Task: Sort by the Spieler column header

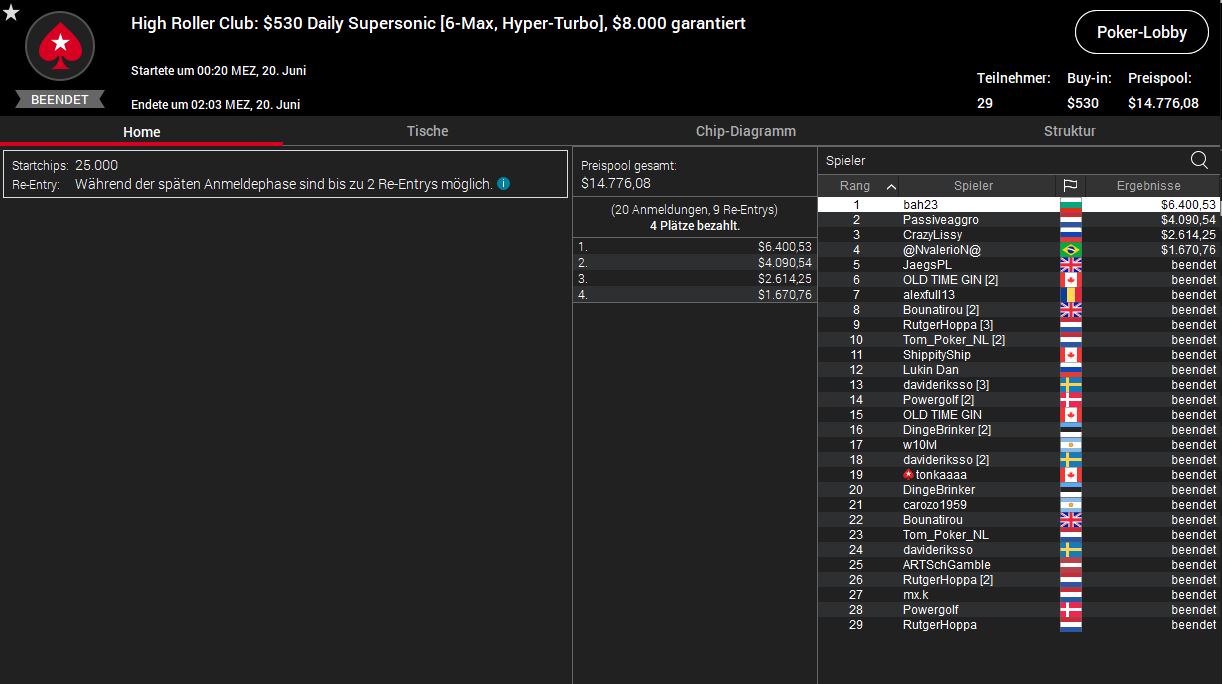Action: 973,186
